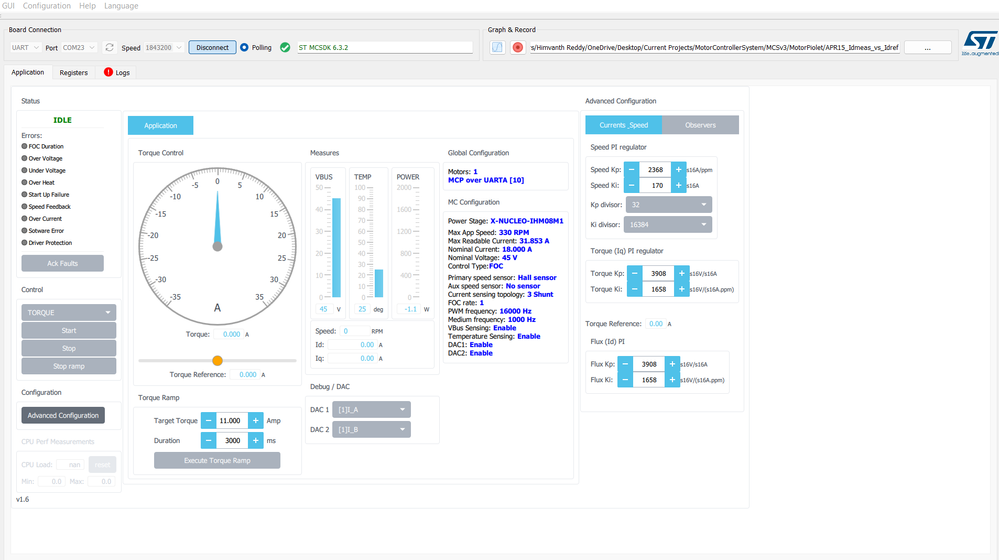Click the orange torque reference slider handle

click(217, 361)
